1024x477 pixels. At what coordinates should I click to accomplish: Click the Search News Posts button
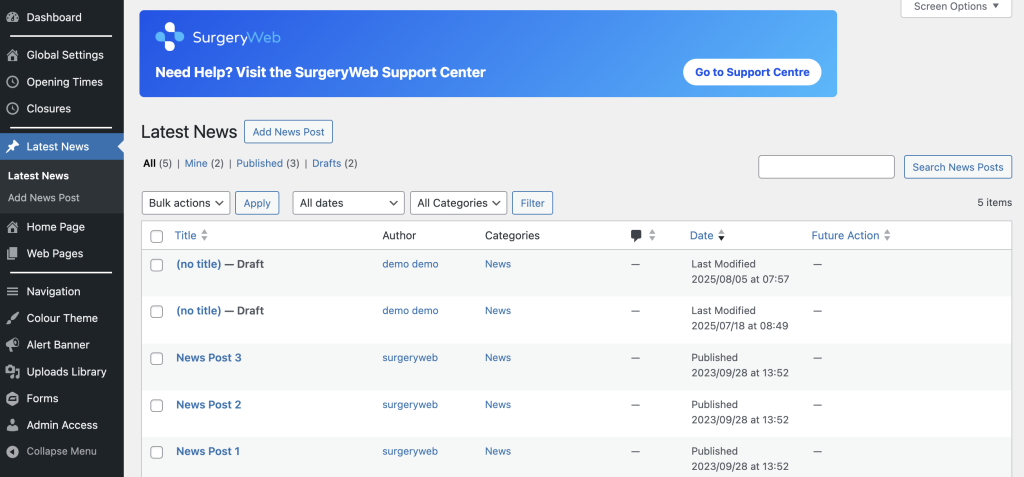click(958, 167)
